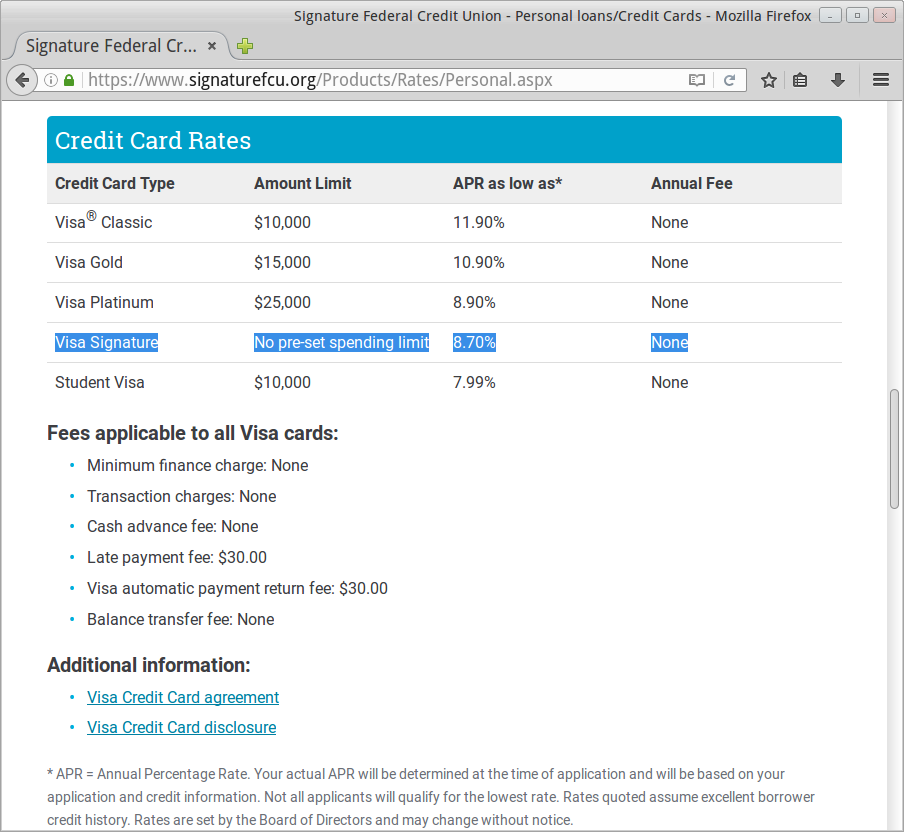The height and width of the screenshot is (832, 904).
Task: Open the downloads panel arrow
Action: (x=838, y=80)
